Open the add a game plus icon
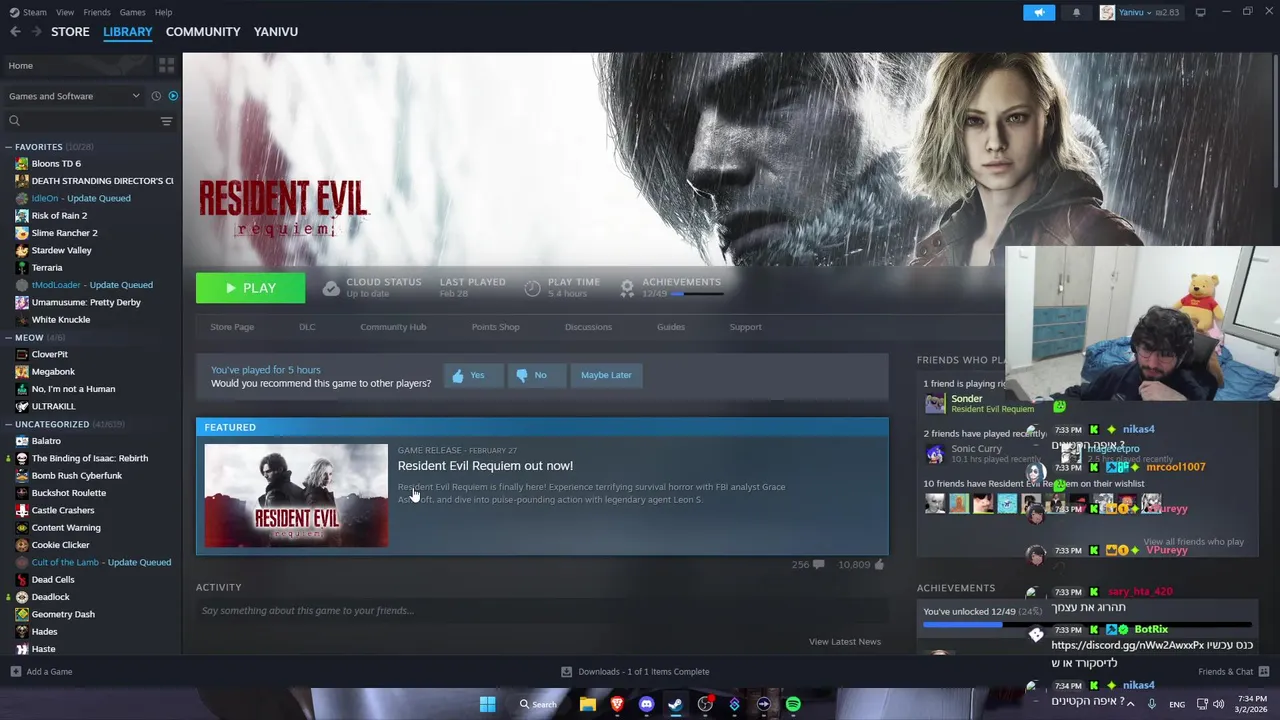Screen dimensions: 1280x720 tap(14, 672)
